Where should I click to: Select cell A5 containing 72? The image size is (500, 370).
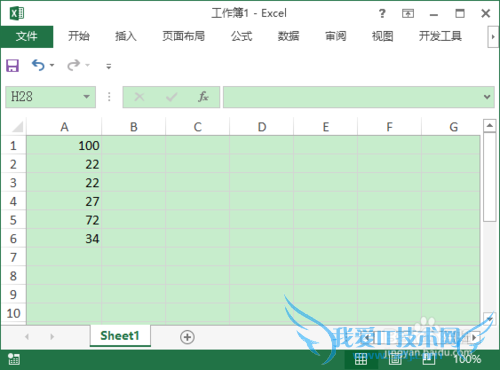pos(64,220)
